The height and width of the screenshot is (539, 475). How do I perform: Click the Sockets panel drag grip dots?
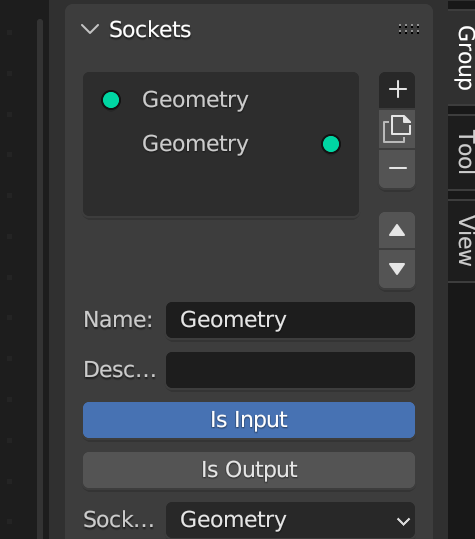point(409,29)
